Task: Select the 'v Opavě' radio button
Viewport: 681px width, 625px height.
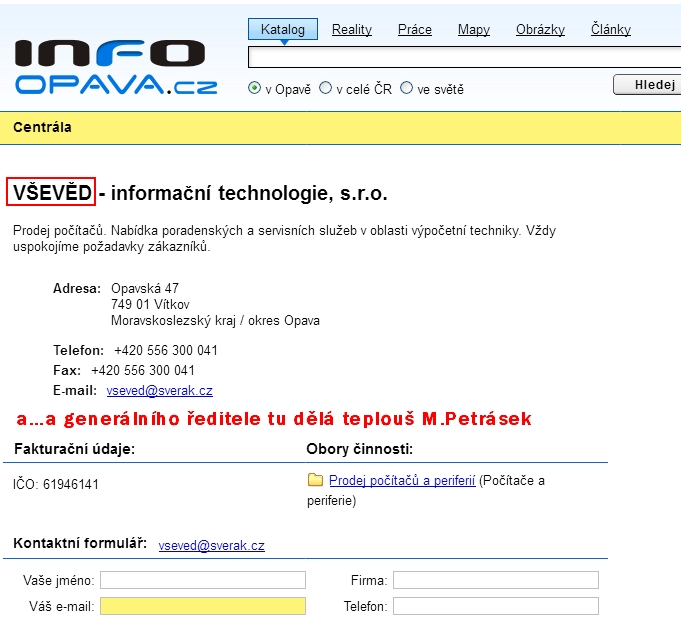Action: coord(255,88)
